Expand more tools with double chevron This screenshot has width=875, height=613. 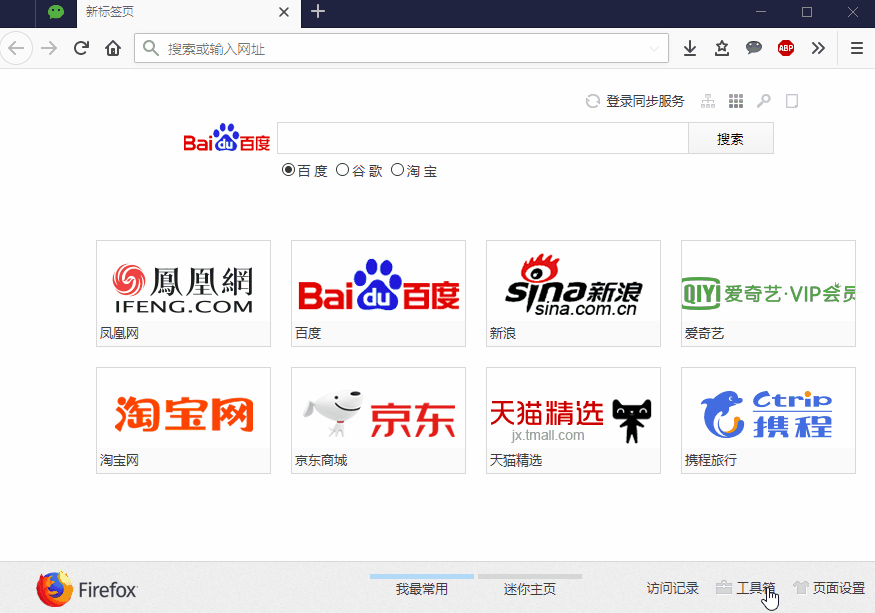point(818,49)
